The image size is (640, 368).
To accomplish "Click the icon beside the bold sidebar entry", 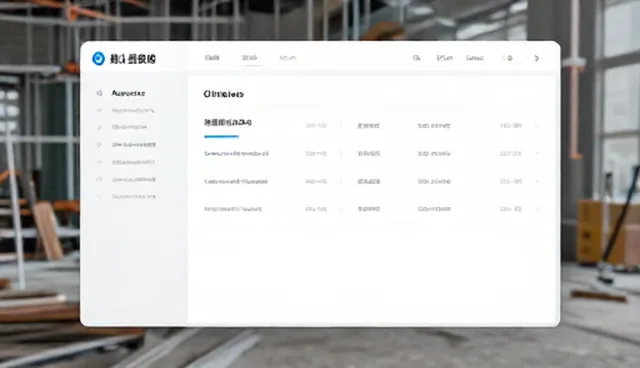I will (x=99, y=93).
